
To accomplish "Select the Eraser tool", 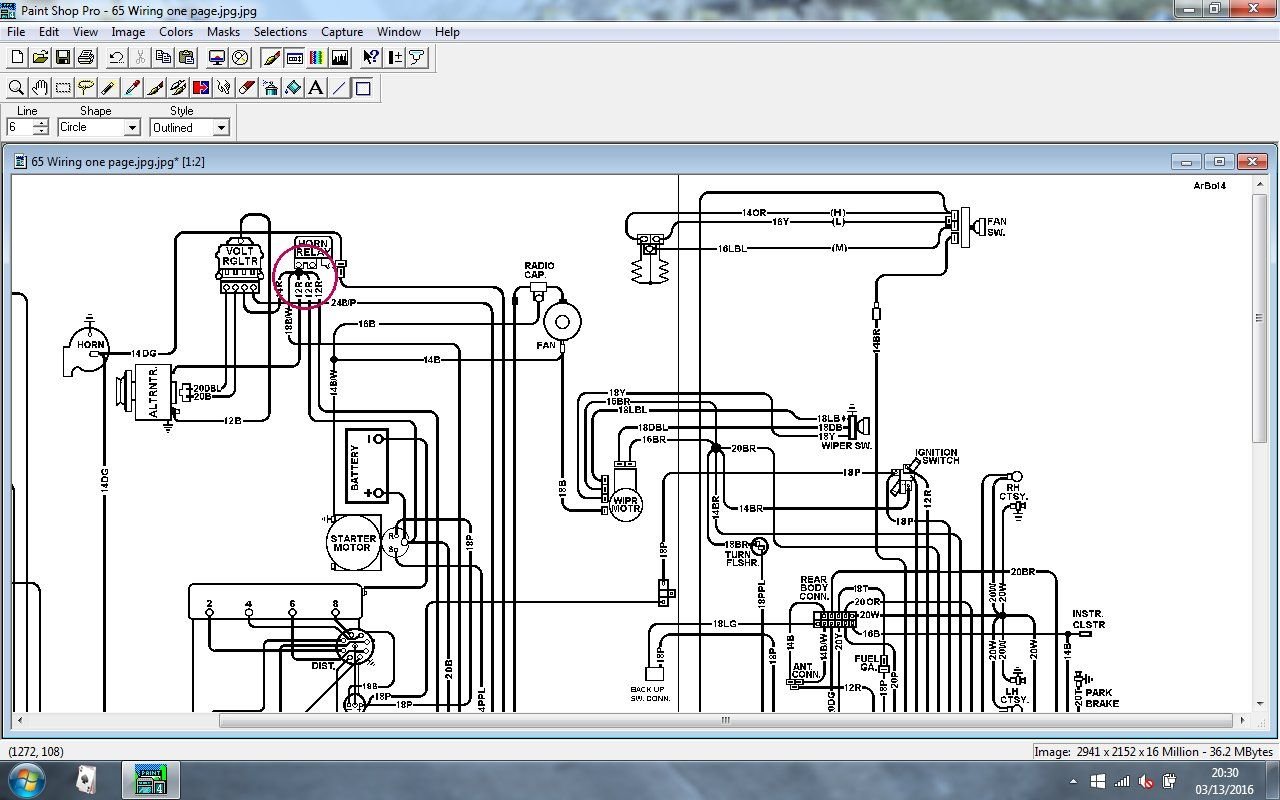I will [247, 88].
